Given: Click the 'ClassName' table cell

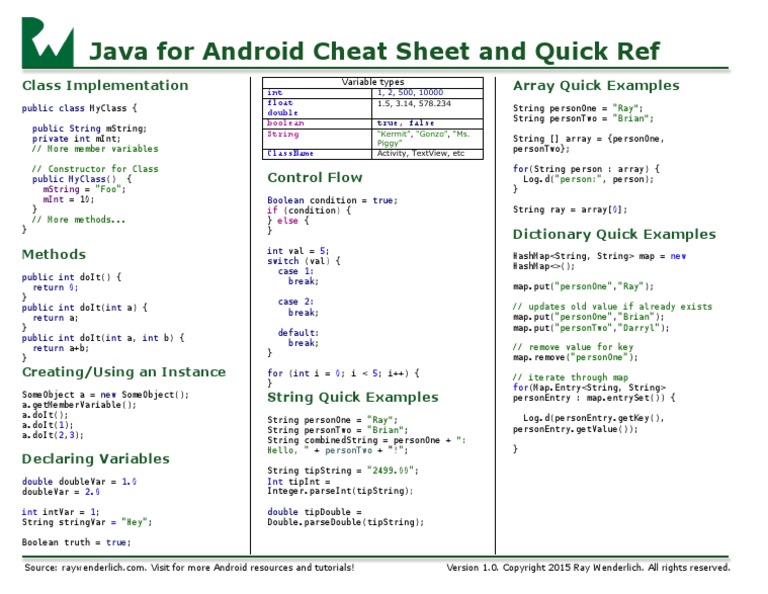Looking at the screenshot, I should (x=317, y=154).
